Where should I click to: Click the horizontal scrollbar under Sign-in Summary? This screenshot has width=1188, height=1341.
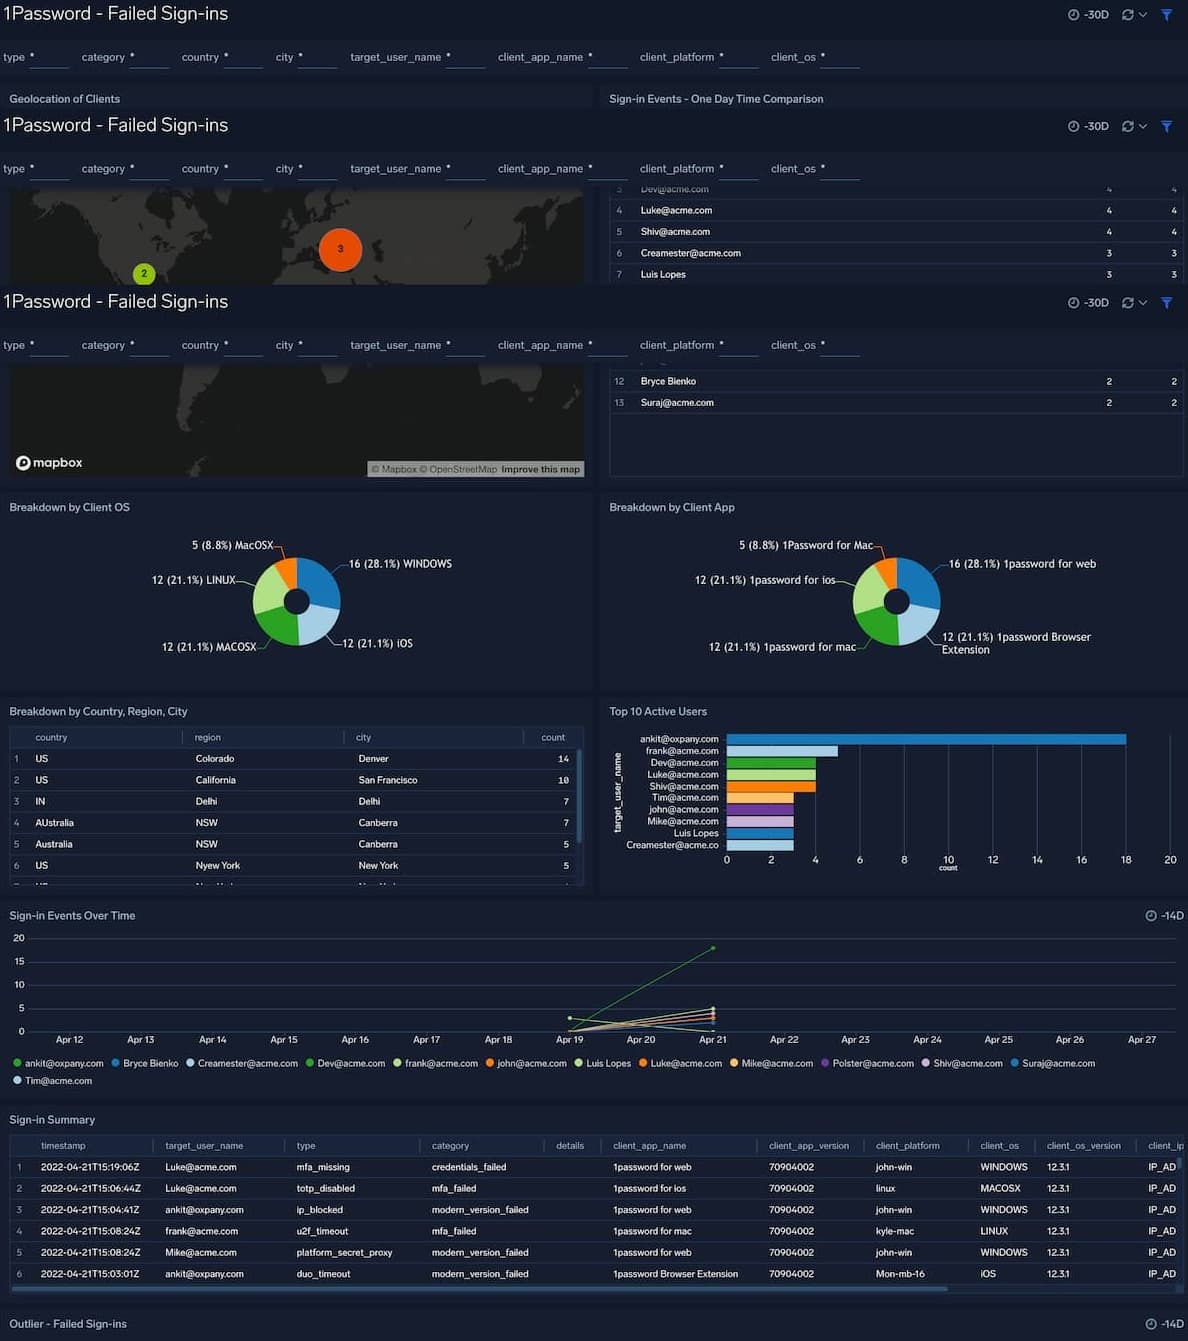(x=480, y=1289)
